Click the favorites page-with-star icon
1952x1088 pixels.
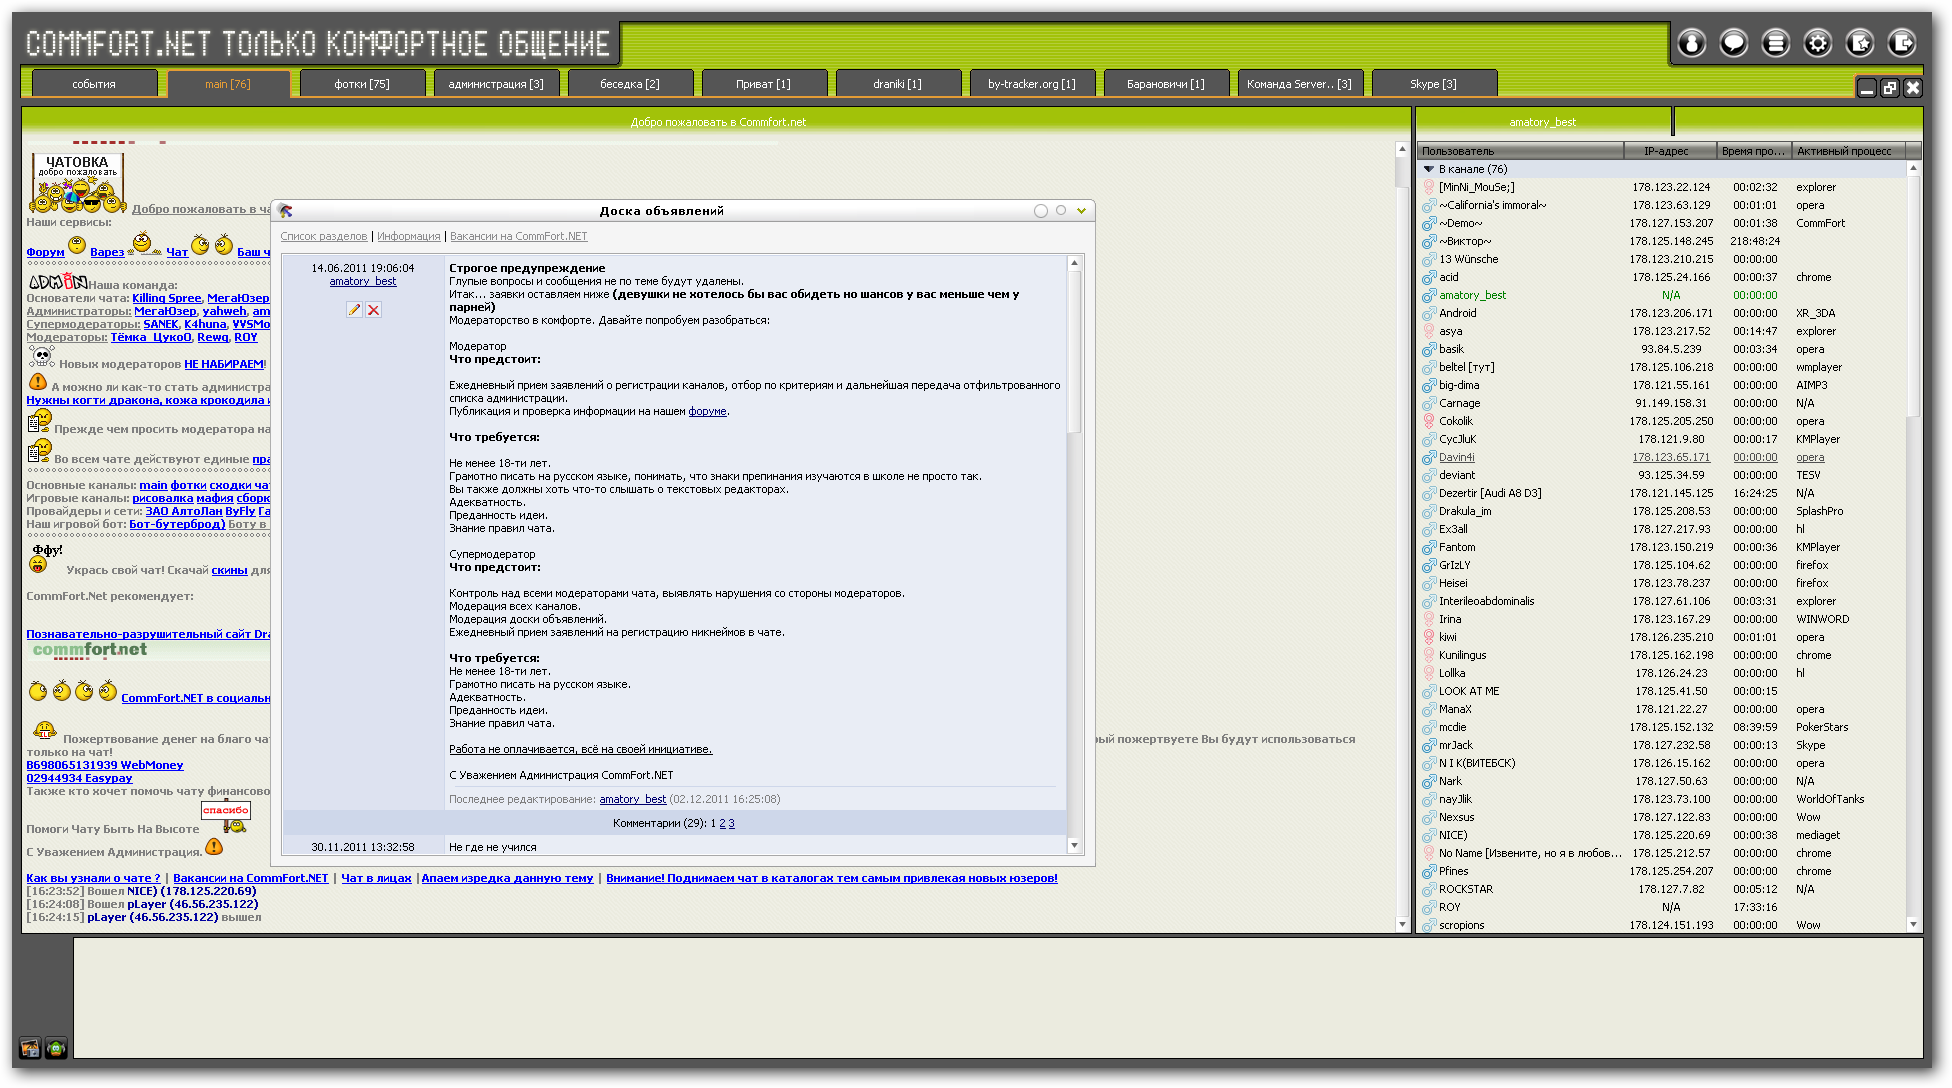click(1859, 43)
